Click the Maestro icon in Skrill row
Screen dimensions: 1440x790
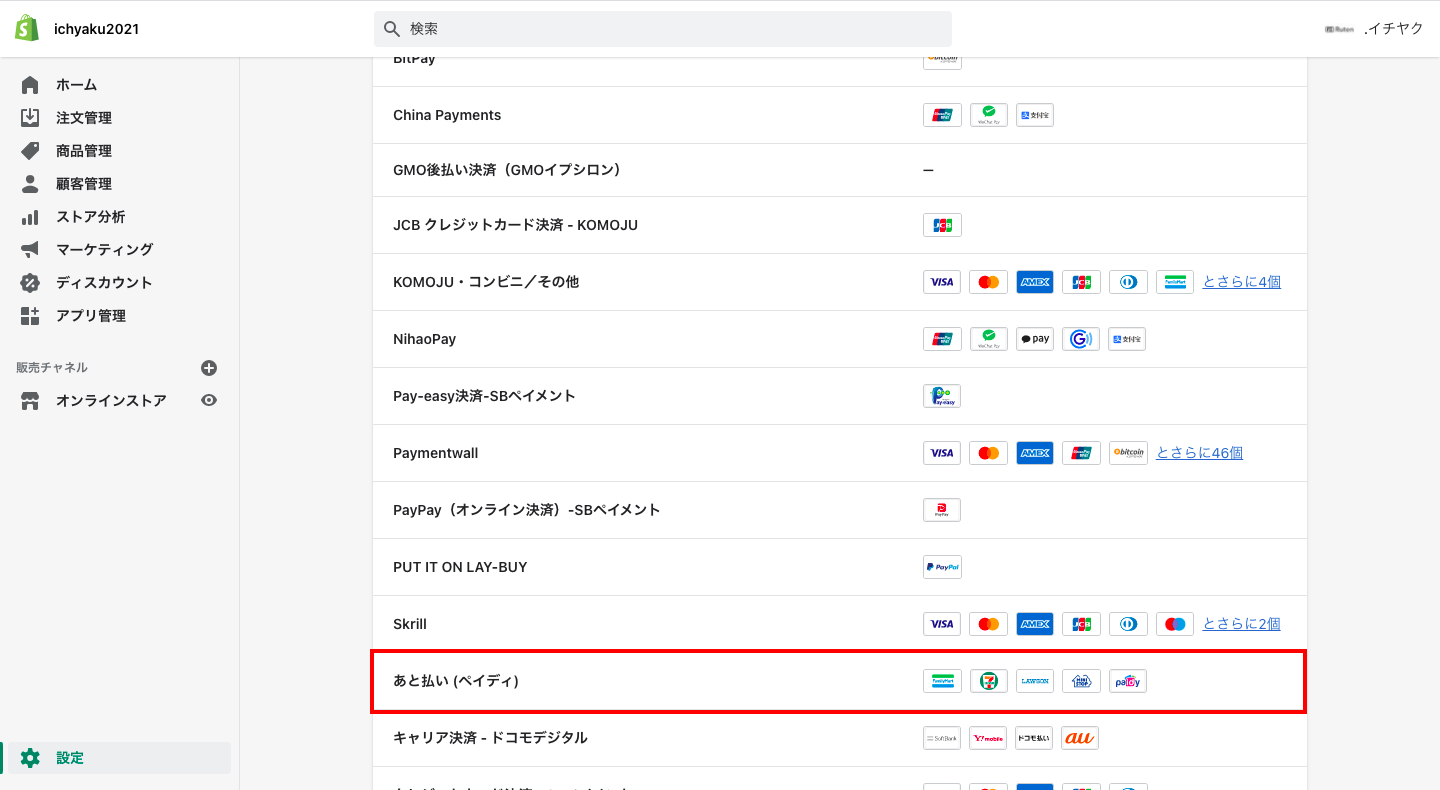click(1175, 624)
